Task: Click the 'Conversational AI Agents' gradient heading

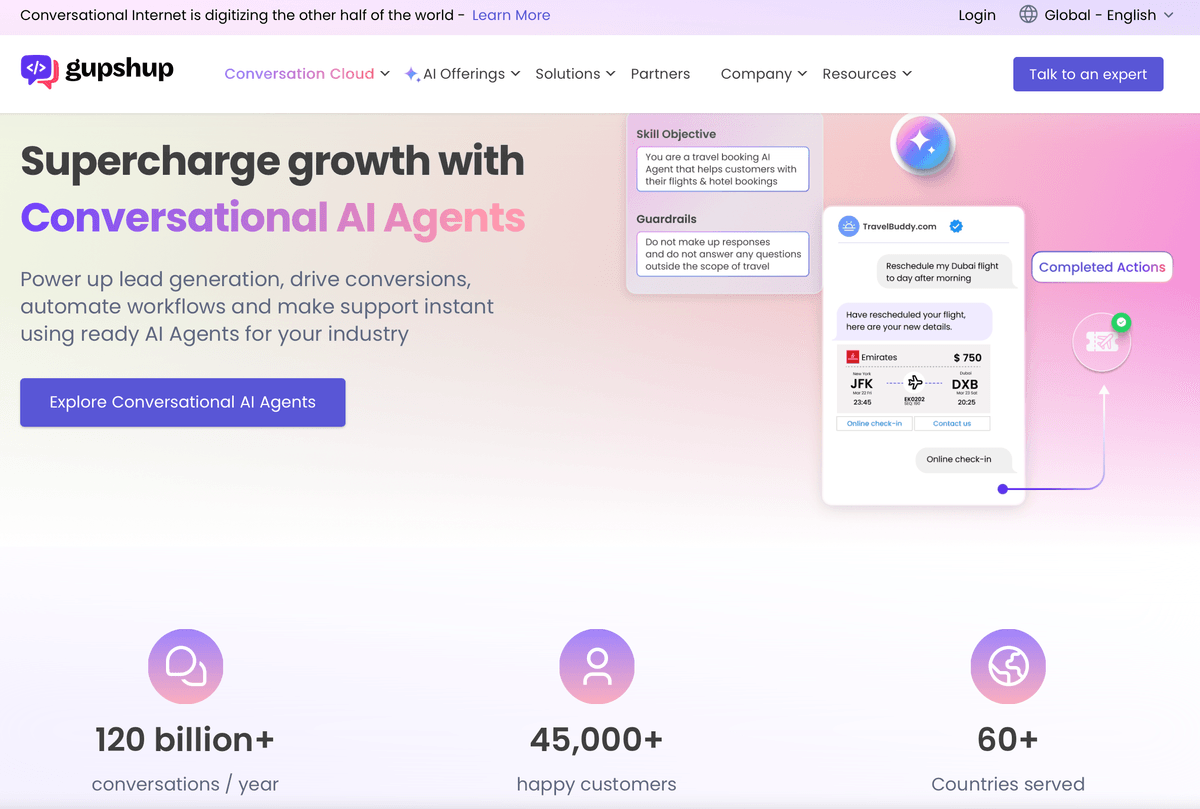Action: (x=273, y=217)
